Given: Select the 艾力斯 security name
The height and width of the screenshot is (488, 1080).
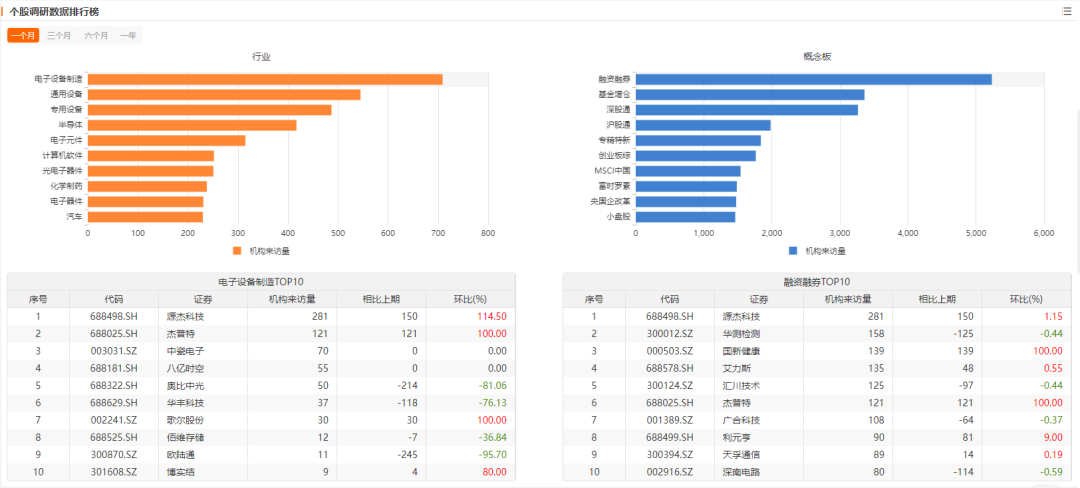Looking at the screenshot, I should [736, 368].
